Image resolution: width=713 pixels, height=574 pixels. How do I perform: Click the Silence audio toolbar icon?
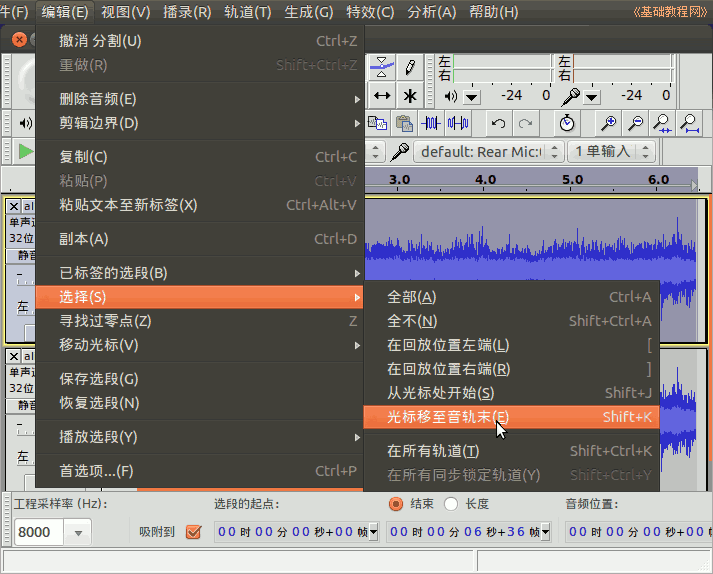coord(457,123)
